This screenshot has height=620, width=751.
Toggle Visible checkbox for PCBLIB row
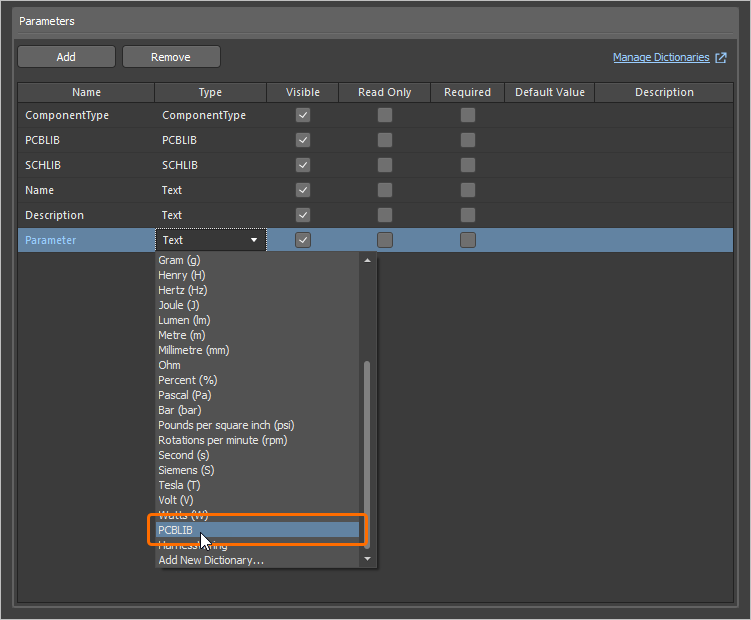point(303,140)
